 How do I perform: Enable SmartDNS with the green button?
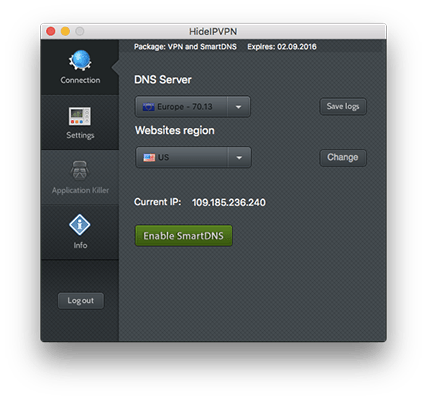tap(184, 236)
